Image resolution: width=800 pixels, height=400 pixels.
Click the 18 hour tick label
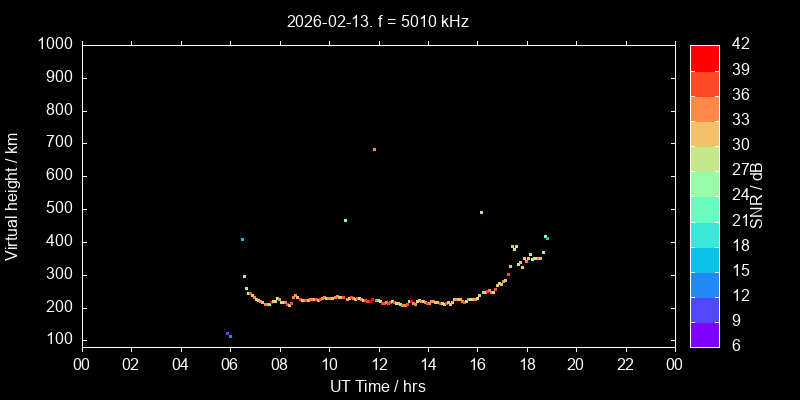526,363
